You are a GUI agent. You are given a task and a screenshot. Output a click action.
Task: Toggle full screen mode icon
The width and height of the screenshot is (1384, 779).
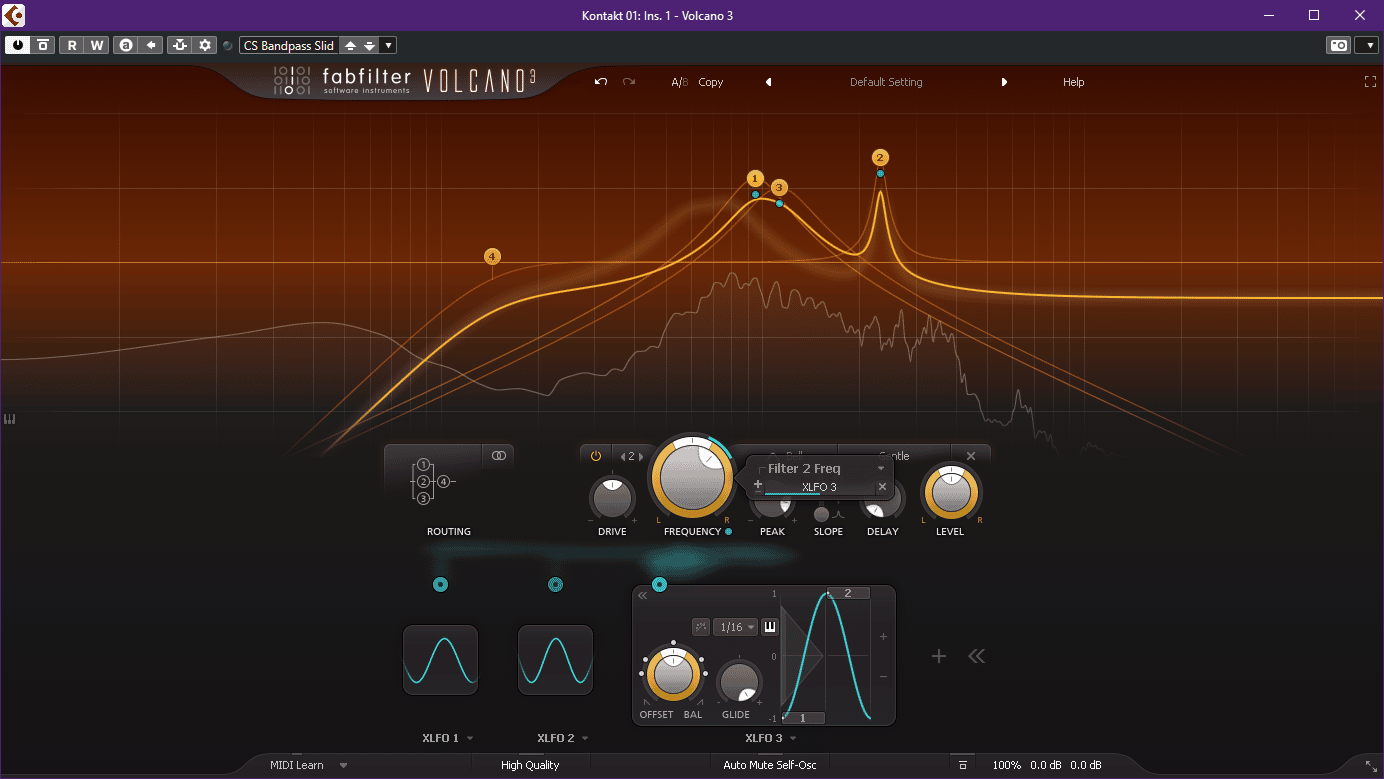pyautogui.click(x=1371, y=82)
